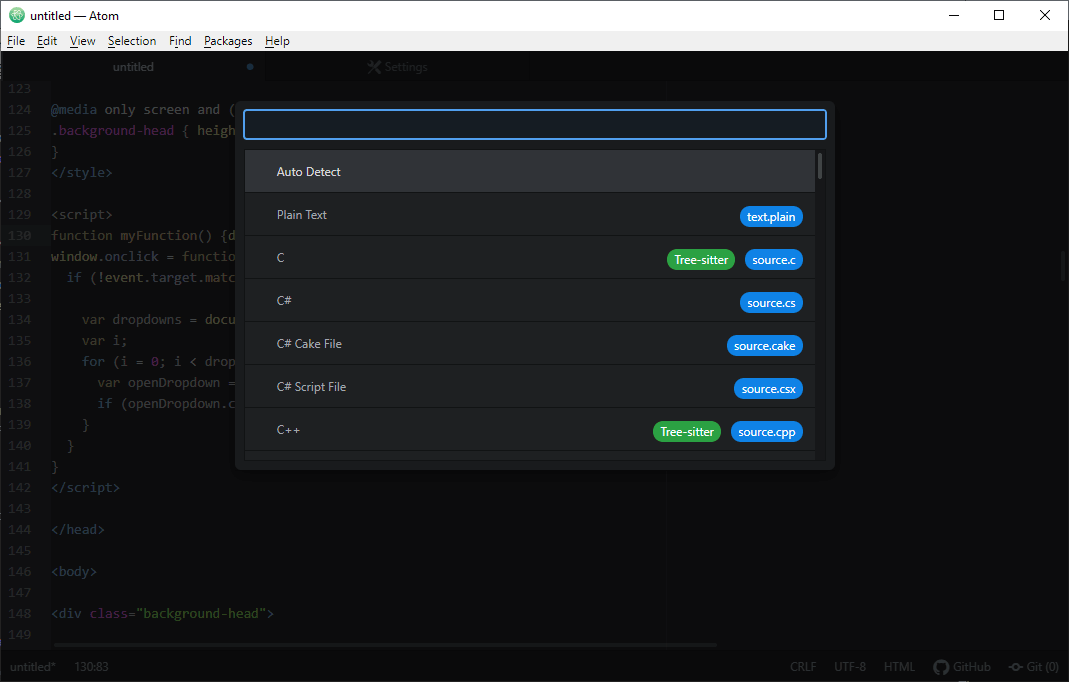
Task: Click the editor horizontal scrollbar
Action: [385, 644]
